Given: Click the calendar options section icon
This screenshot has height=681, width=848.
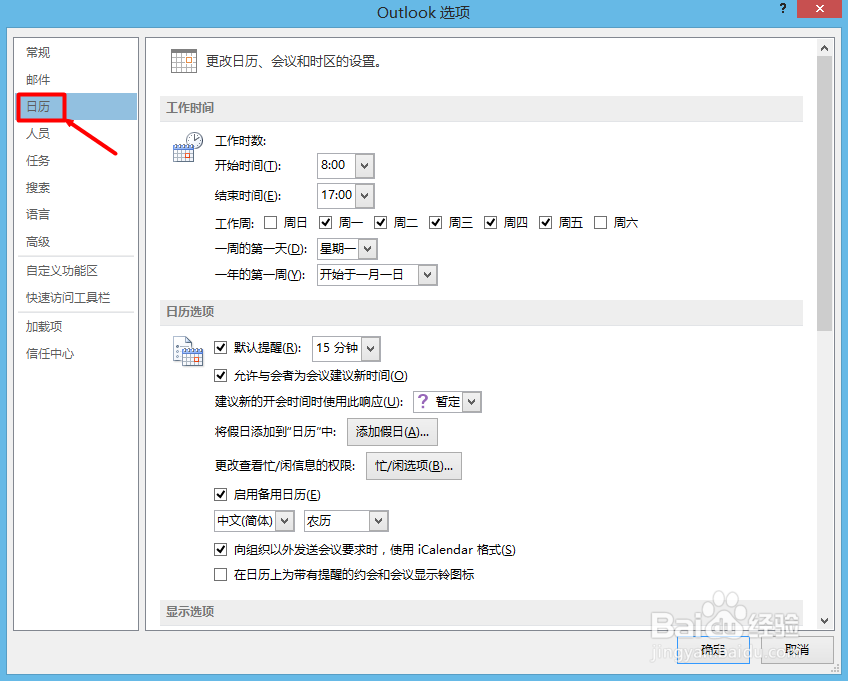Looking at the screenshot, I should tap(188, 352).
